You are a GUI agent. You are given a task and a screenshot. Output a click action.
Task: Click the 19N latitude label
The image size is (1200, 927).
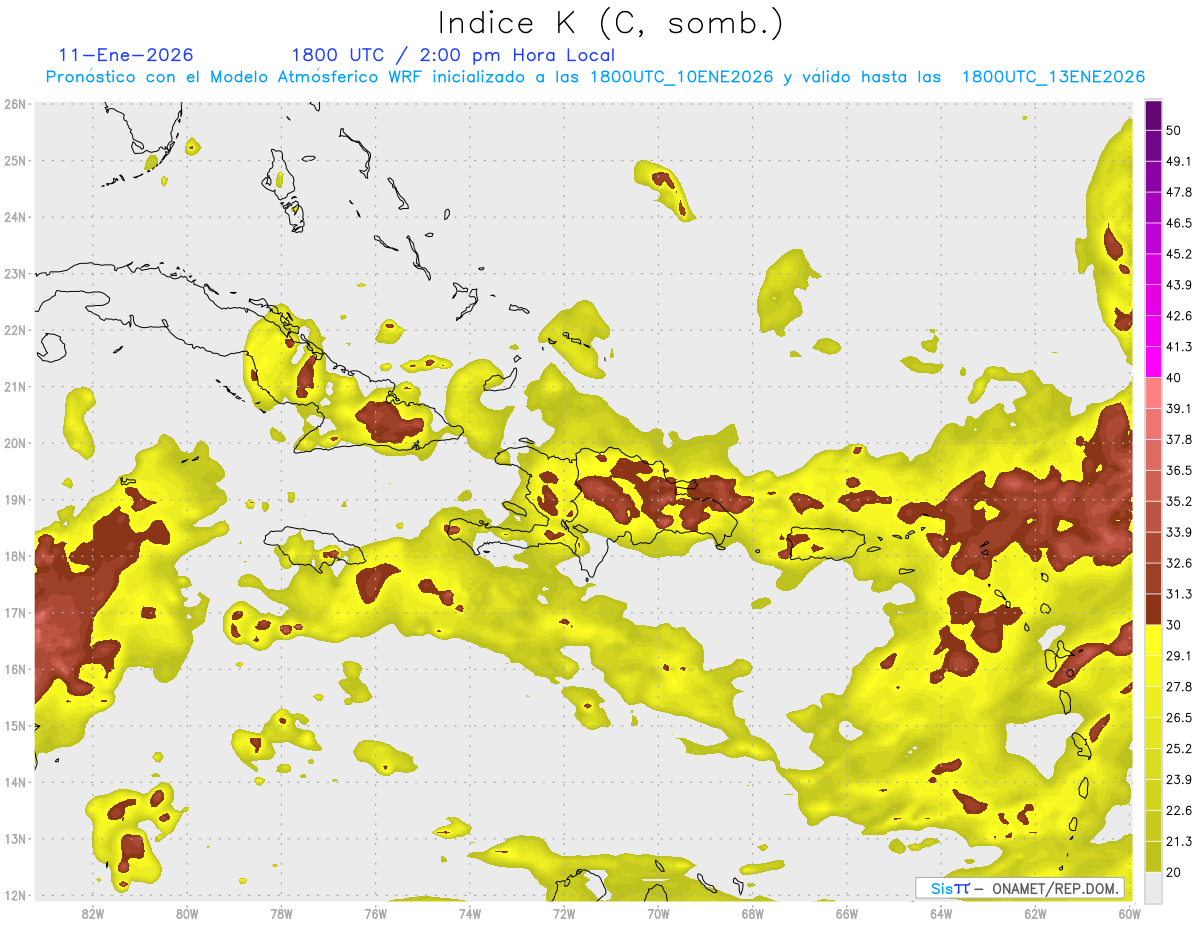(14, 499)
